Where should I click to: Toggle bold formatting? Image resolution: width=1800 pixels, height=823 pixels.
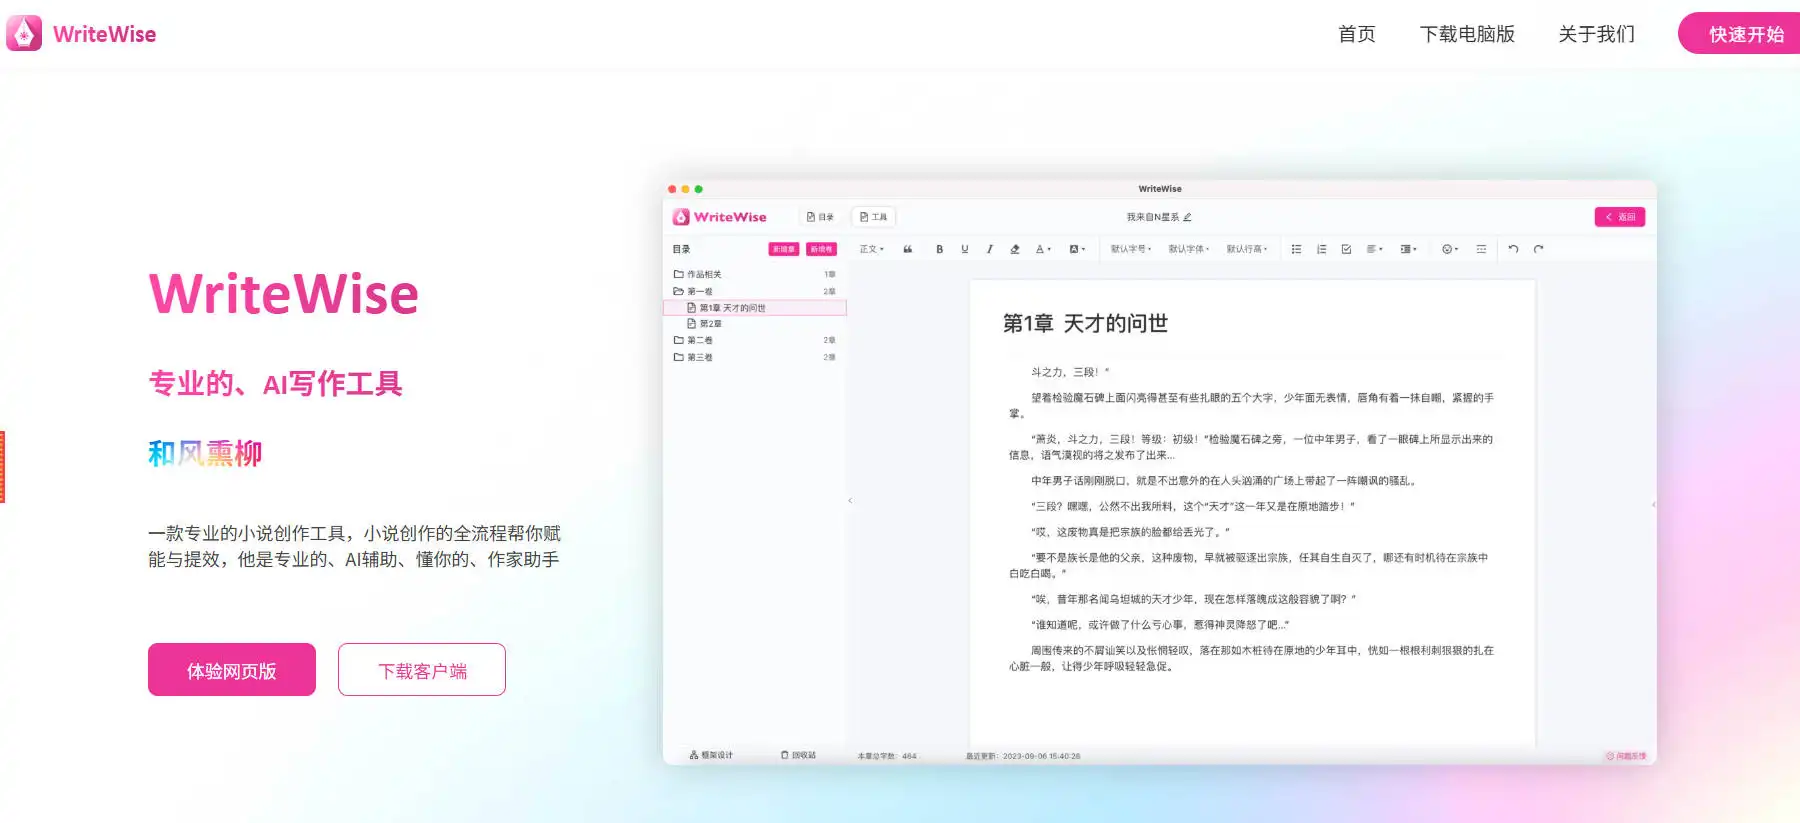[939, 249]
